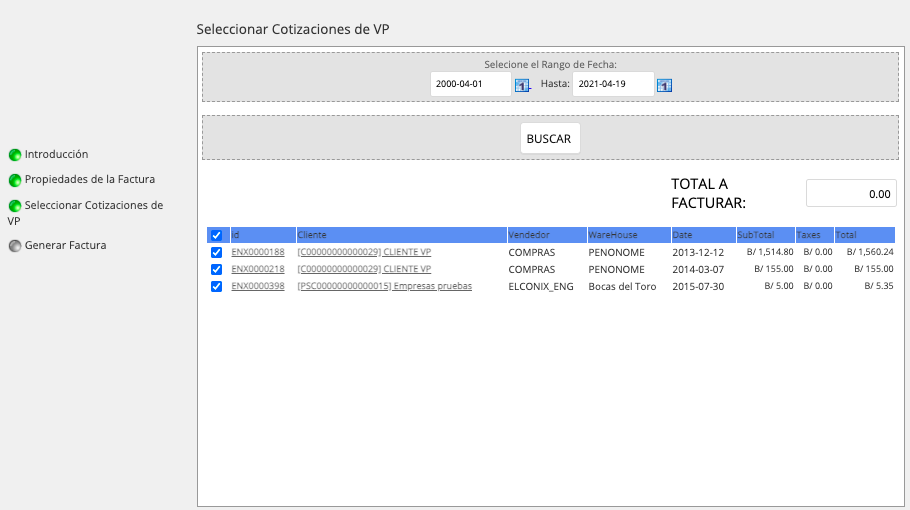This screenshot has height=510, width=910.
Task: Click the SubTotal column header
Action: click(765, 235)
